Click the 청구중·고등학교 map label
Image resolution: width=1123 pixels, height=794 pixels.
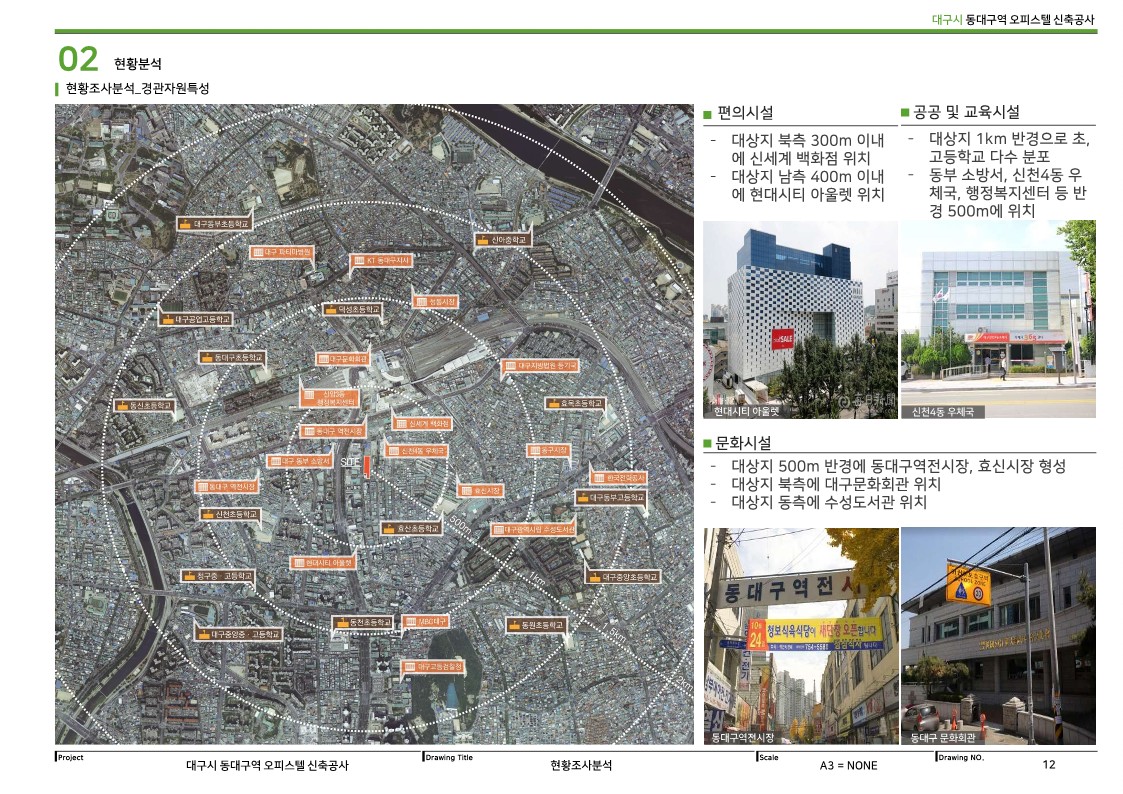(216, 576)
